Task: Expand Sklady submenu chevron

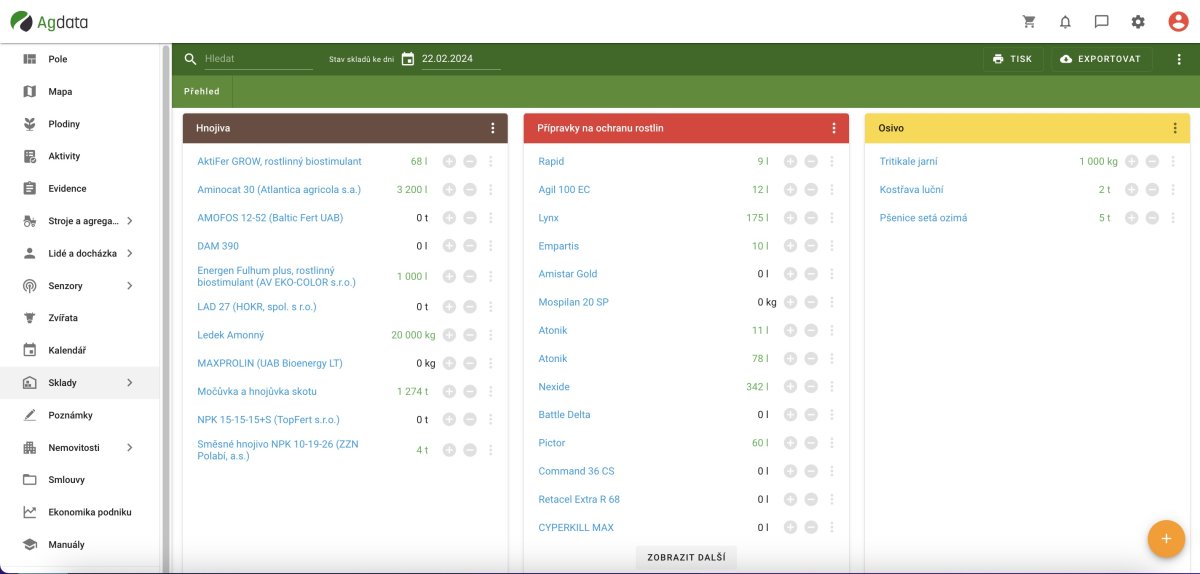Action: coord(130,383)
